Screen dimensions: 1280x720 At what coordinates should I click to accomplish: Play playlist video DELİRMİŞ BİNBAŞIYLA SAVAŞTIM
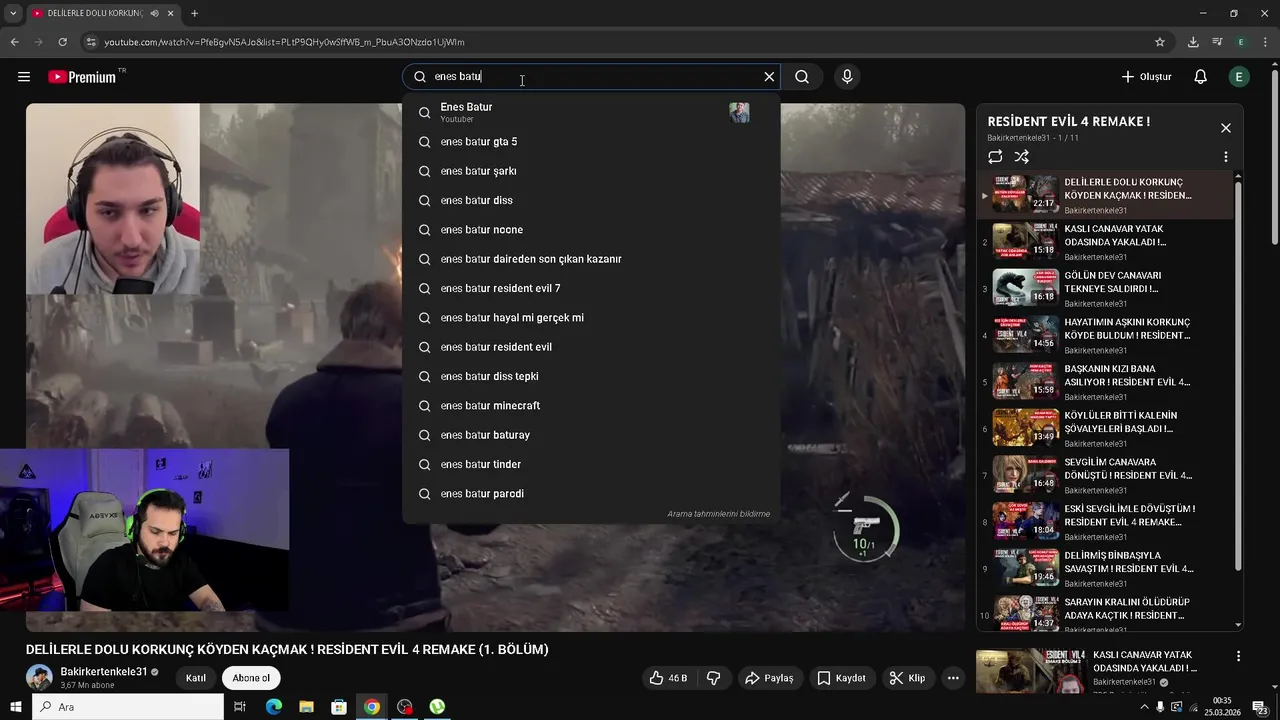[x=1105, y=569]
